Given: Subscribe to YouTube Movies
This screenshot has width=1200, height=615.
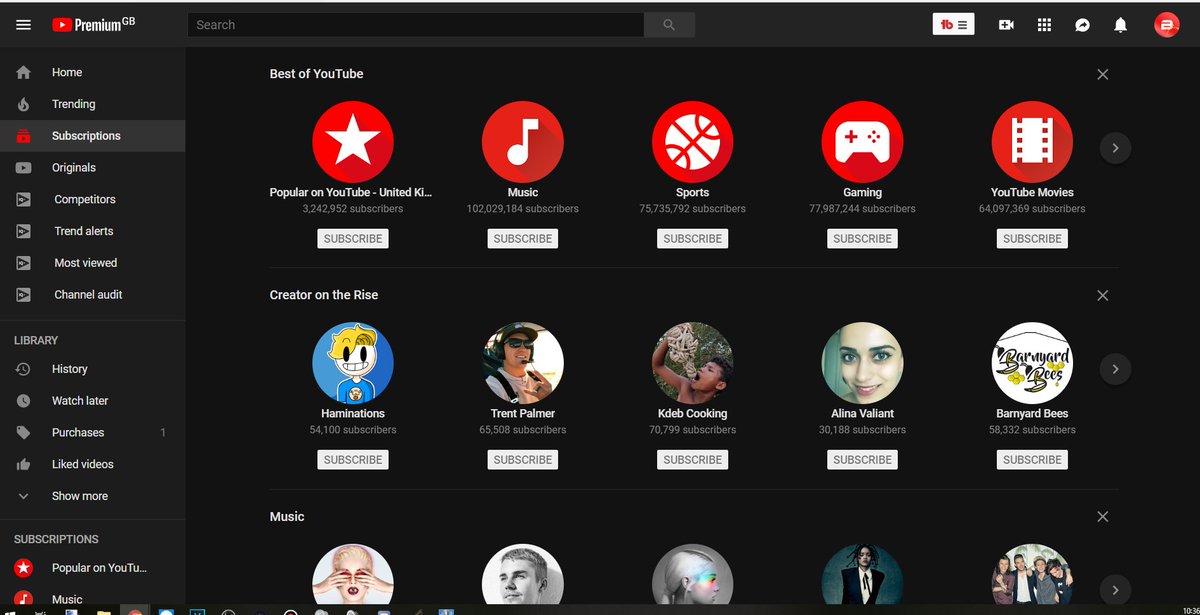Looking at the screenshot, I should click(1032, 239).
